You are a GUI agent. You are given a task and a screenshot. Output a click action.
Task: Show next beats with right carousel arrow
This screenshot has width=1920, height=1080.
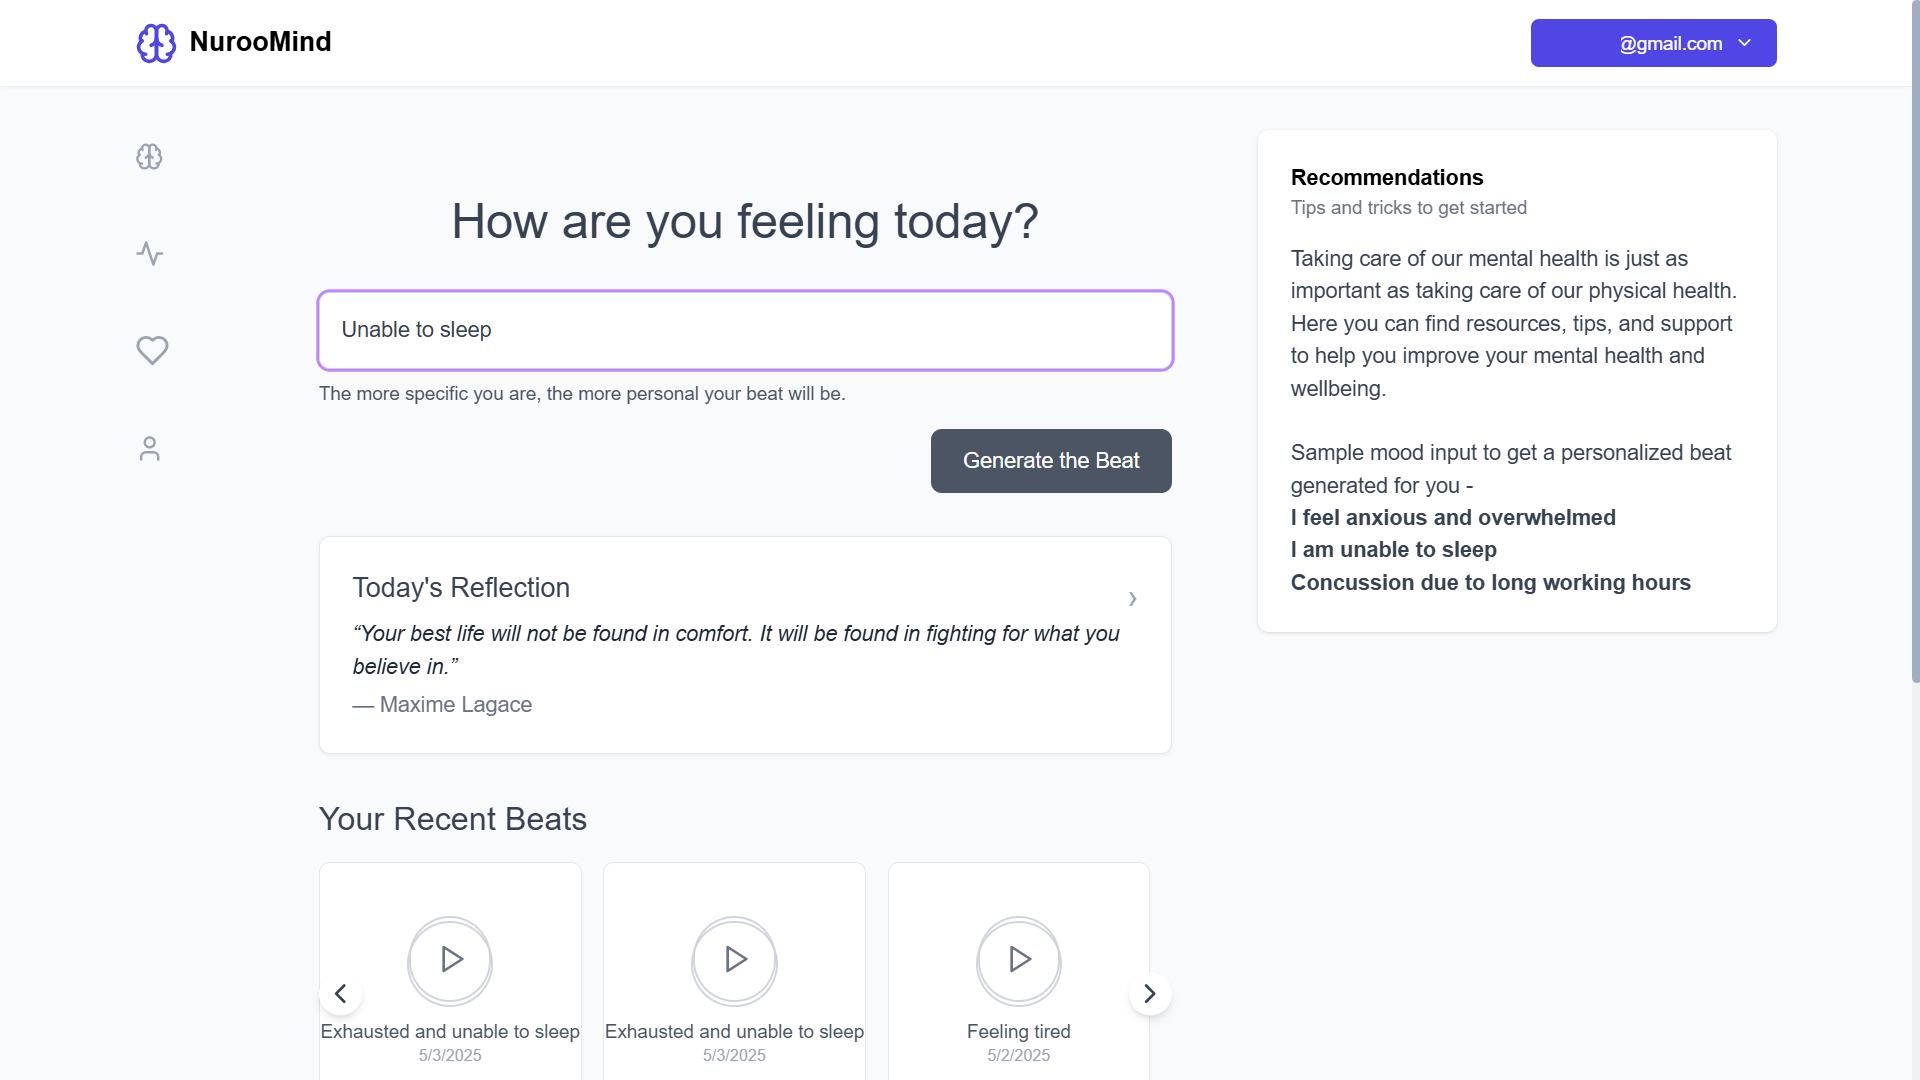coord(1150,993)
